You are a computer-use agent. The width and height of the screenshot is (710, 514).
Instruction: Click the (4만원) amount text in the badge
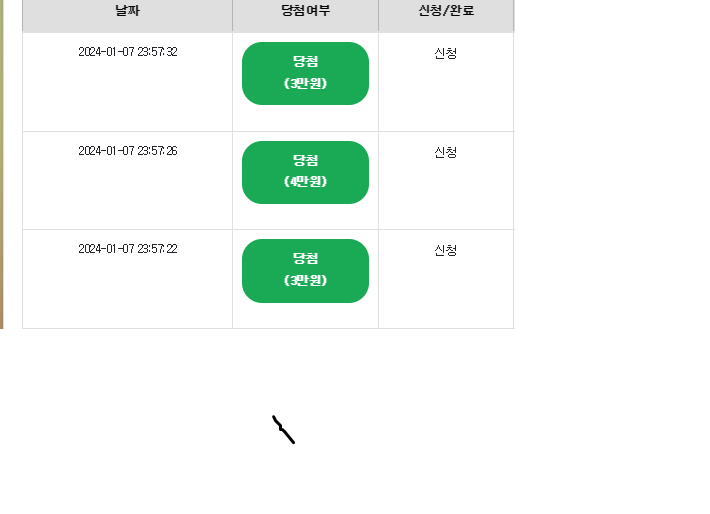(305, 181)
